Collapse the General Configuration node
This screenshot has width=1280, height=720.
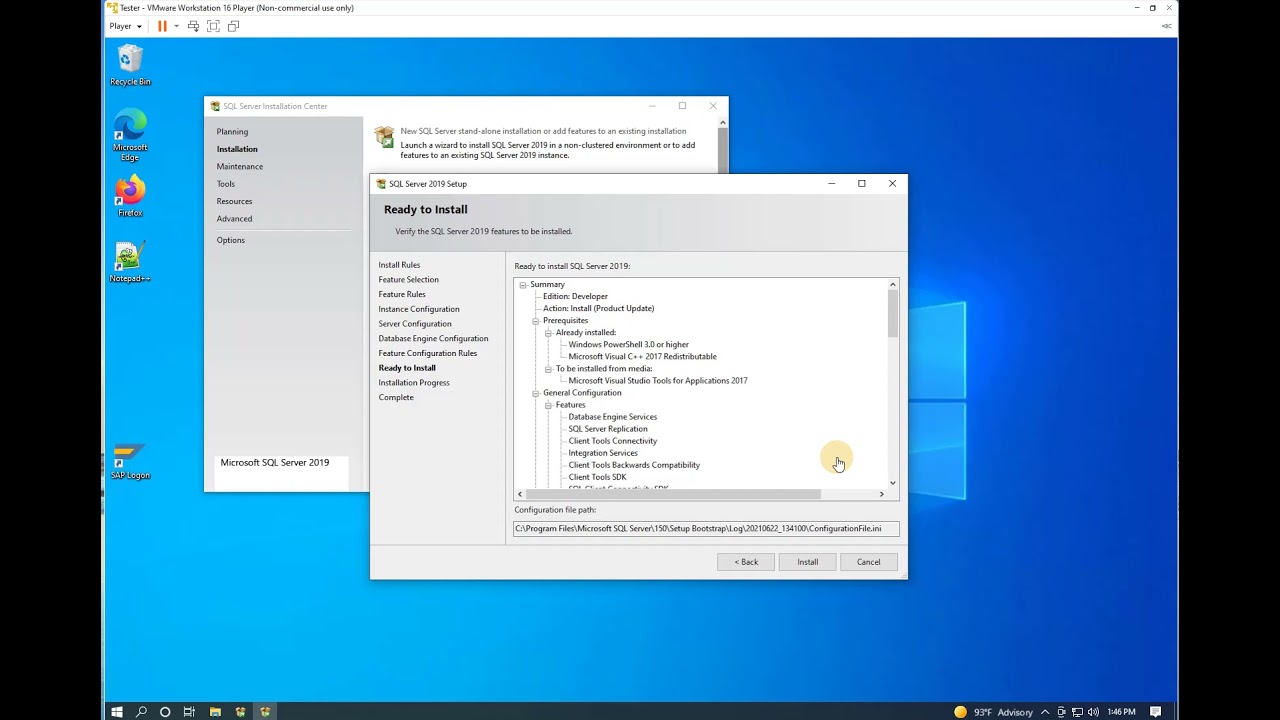click(535, 393)
